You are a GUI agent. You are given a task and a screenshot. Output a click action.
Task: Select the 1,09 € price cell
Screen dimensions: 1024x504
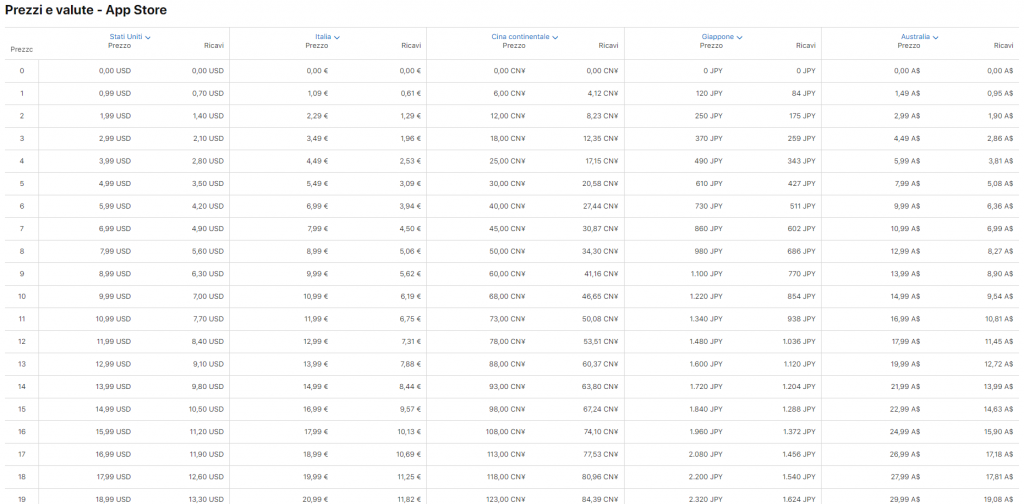pos(317,93)
